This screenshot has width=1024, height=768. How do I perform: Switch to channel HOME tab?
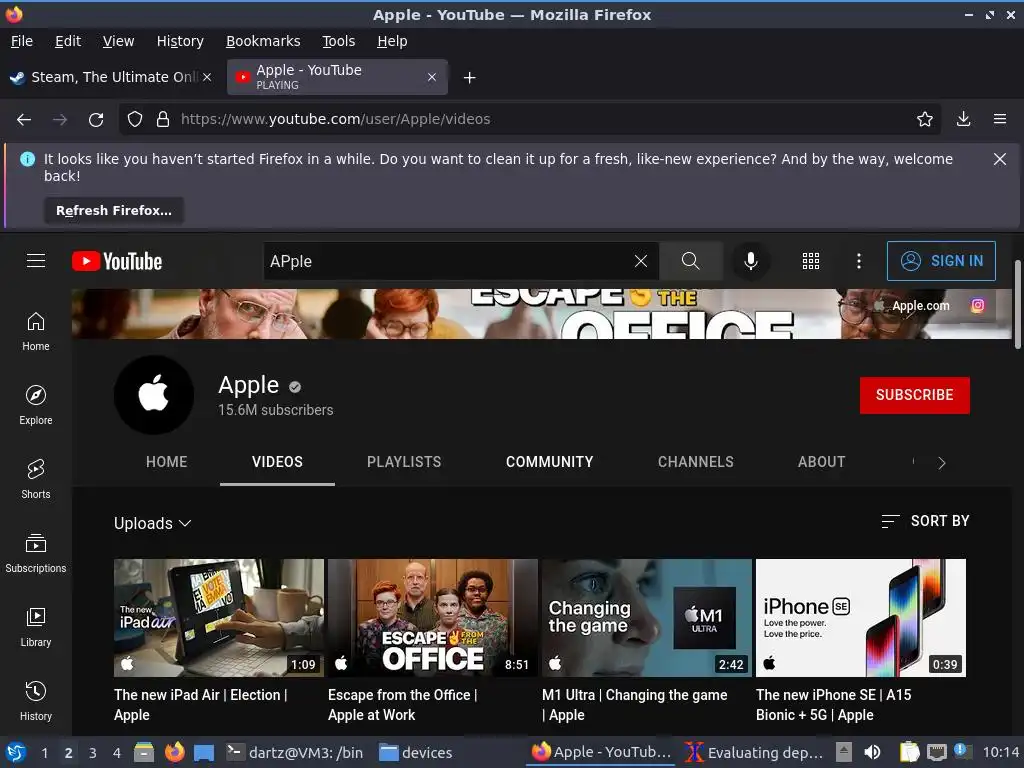[x=167, y=462]
